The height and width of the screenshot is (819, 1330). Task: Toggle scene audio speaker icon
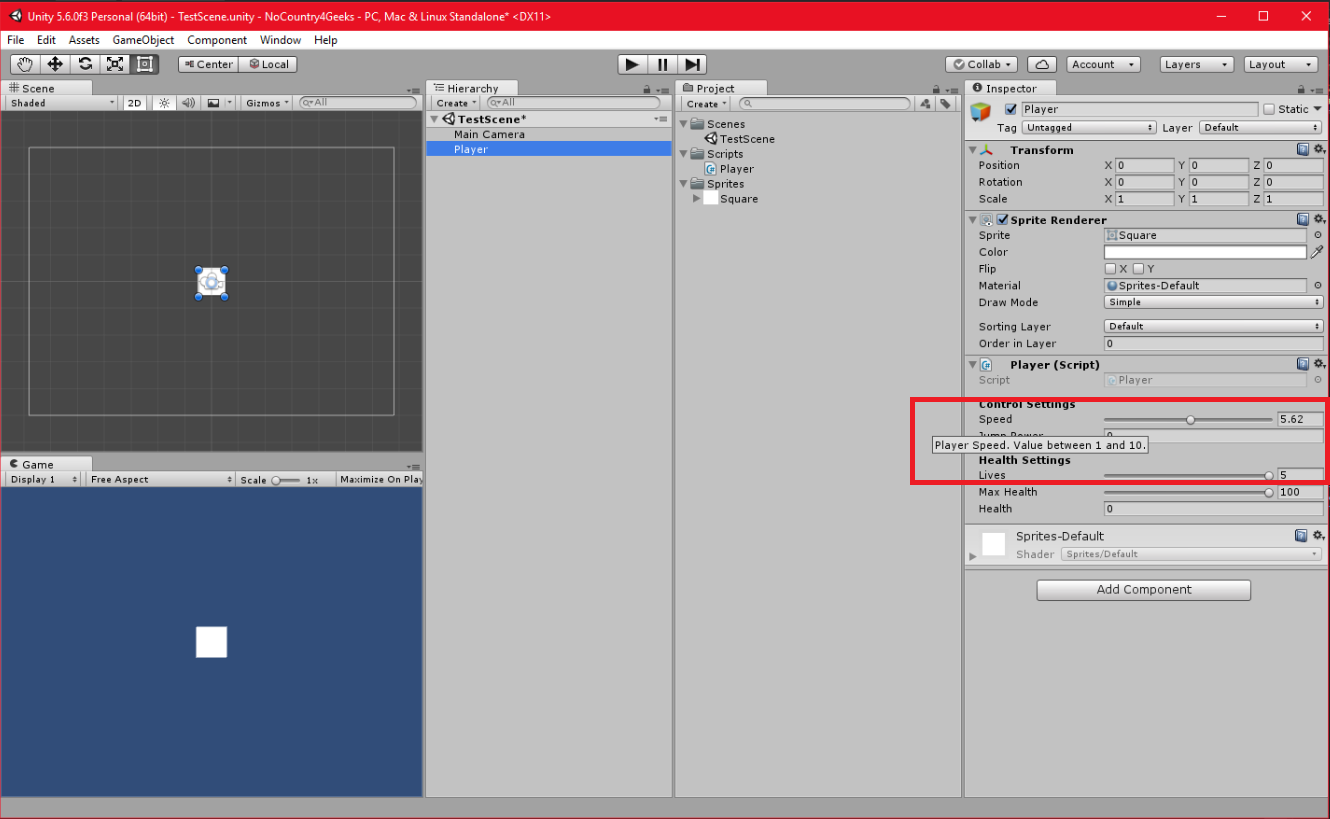pyautogui.click(x=188, y=103)
